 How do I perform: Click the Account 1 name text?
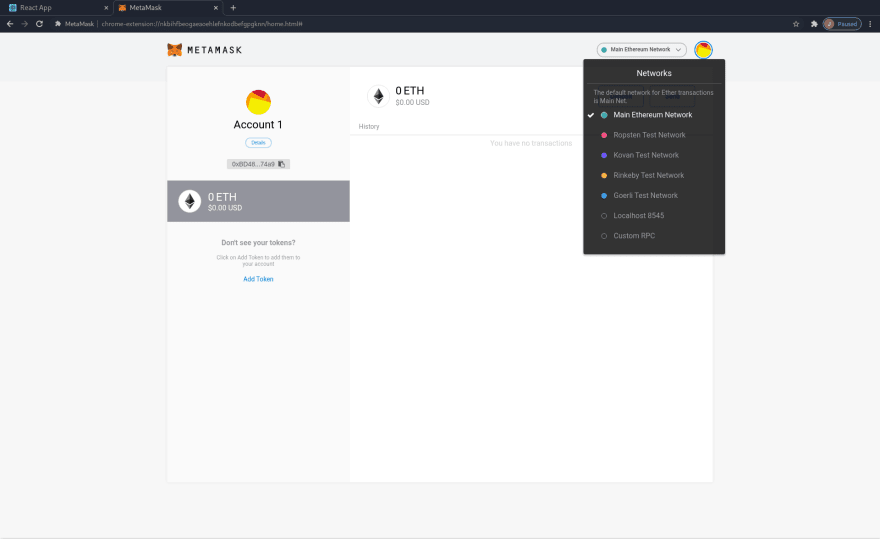pyautogui.click(x=258, y=125)
